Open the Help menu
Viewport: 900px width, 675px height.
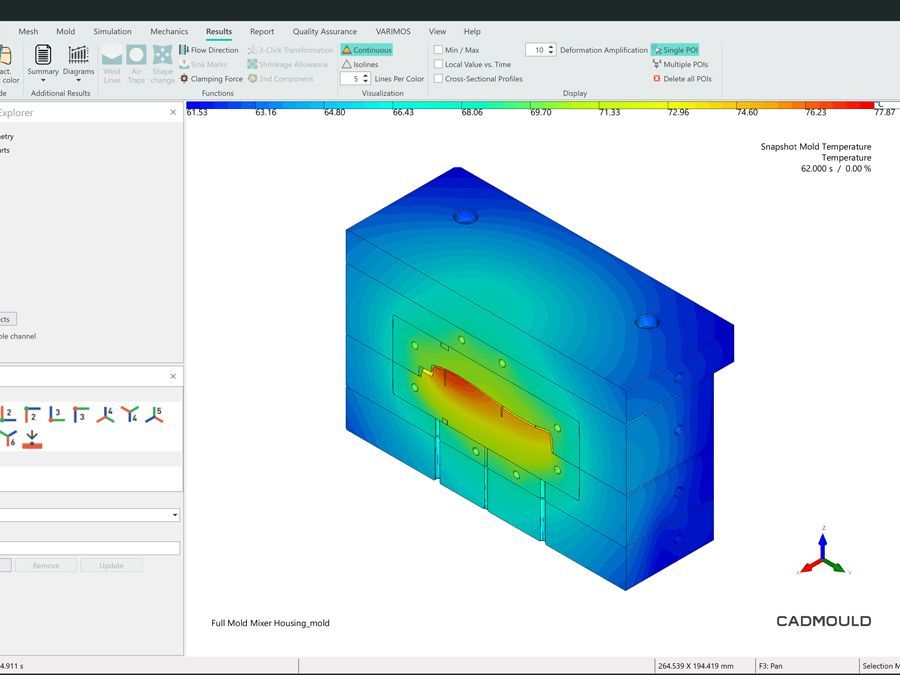tap(472, 32)
